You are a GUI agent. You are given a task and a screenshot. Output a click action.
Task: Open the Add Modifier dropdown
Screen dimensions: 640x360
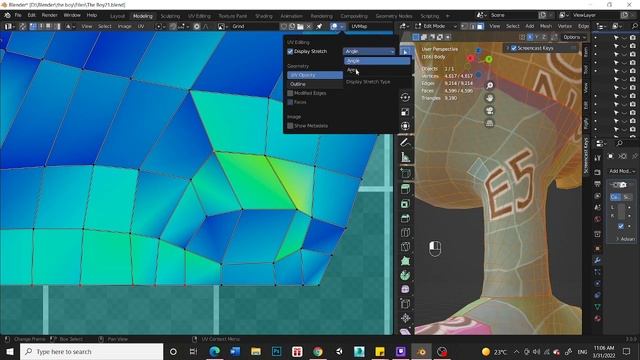(x=622, y=171)
